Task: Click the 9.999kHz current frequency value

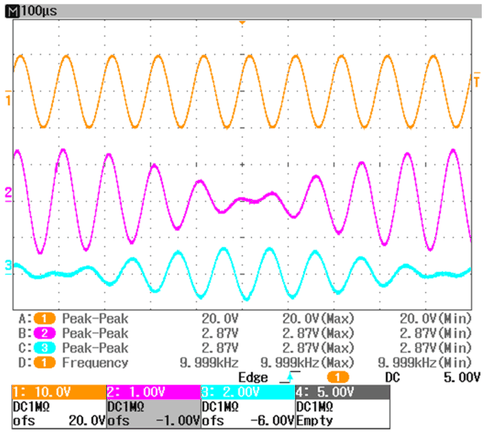Action: (x=209, y=363)
